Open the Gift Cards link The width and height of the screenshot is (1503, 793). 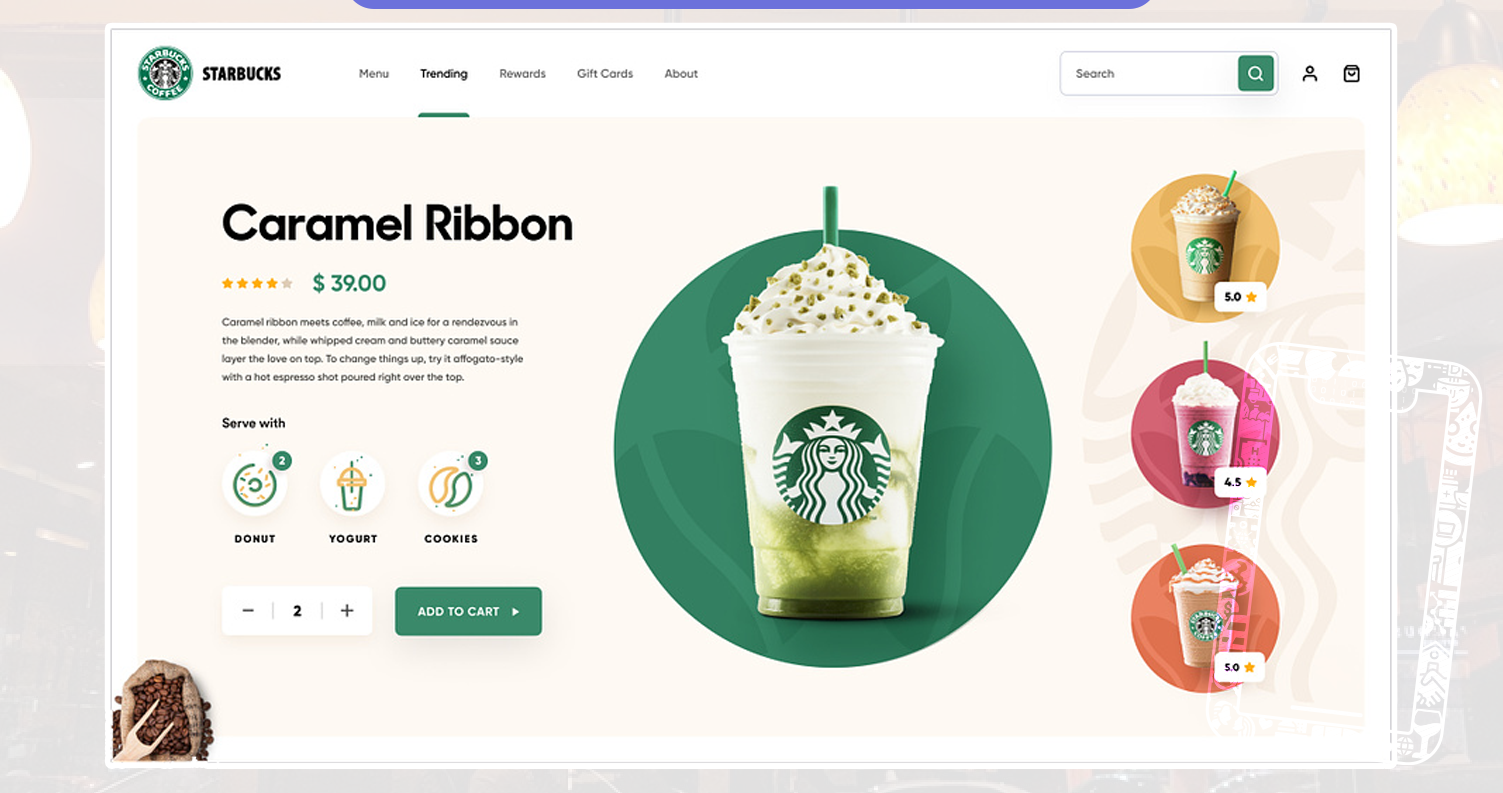click(604, 74)
